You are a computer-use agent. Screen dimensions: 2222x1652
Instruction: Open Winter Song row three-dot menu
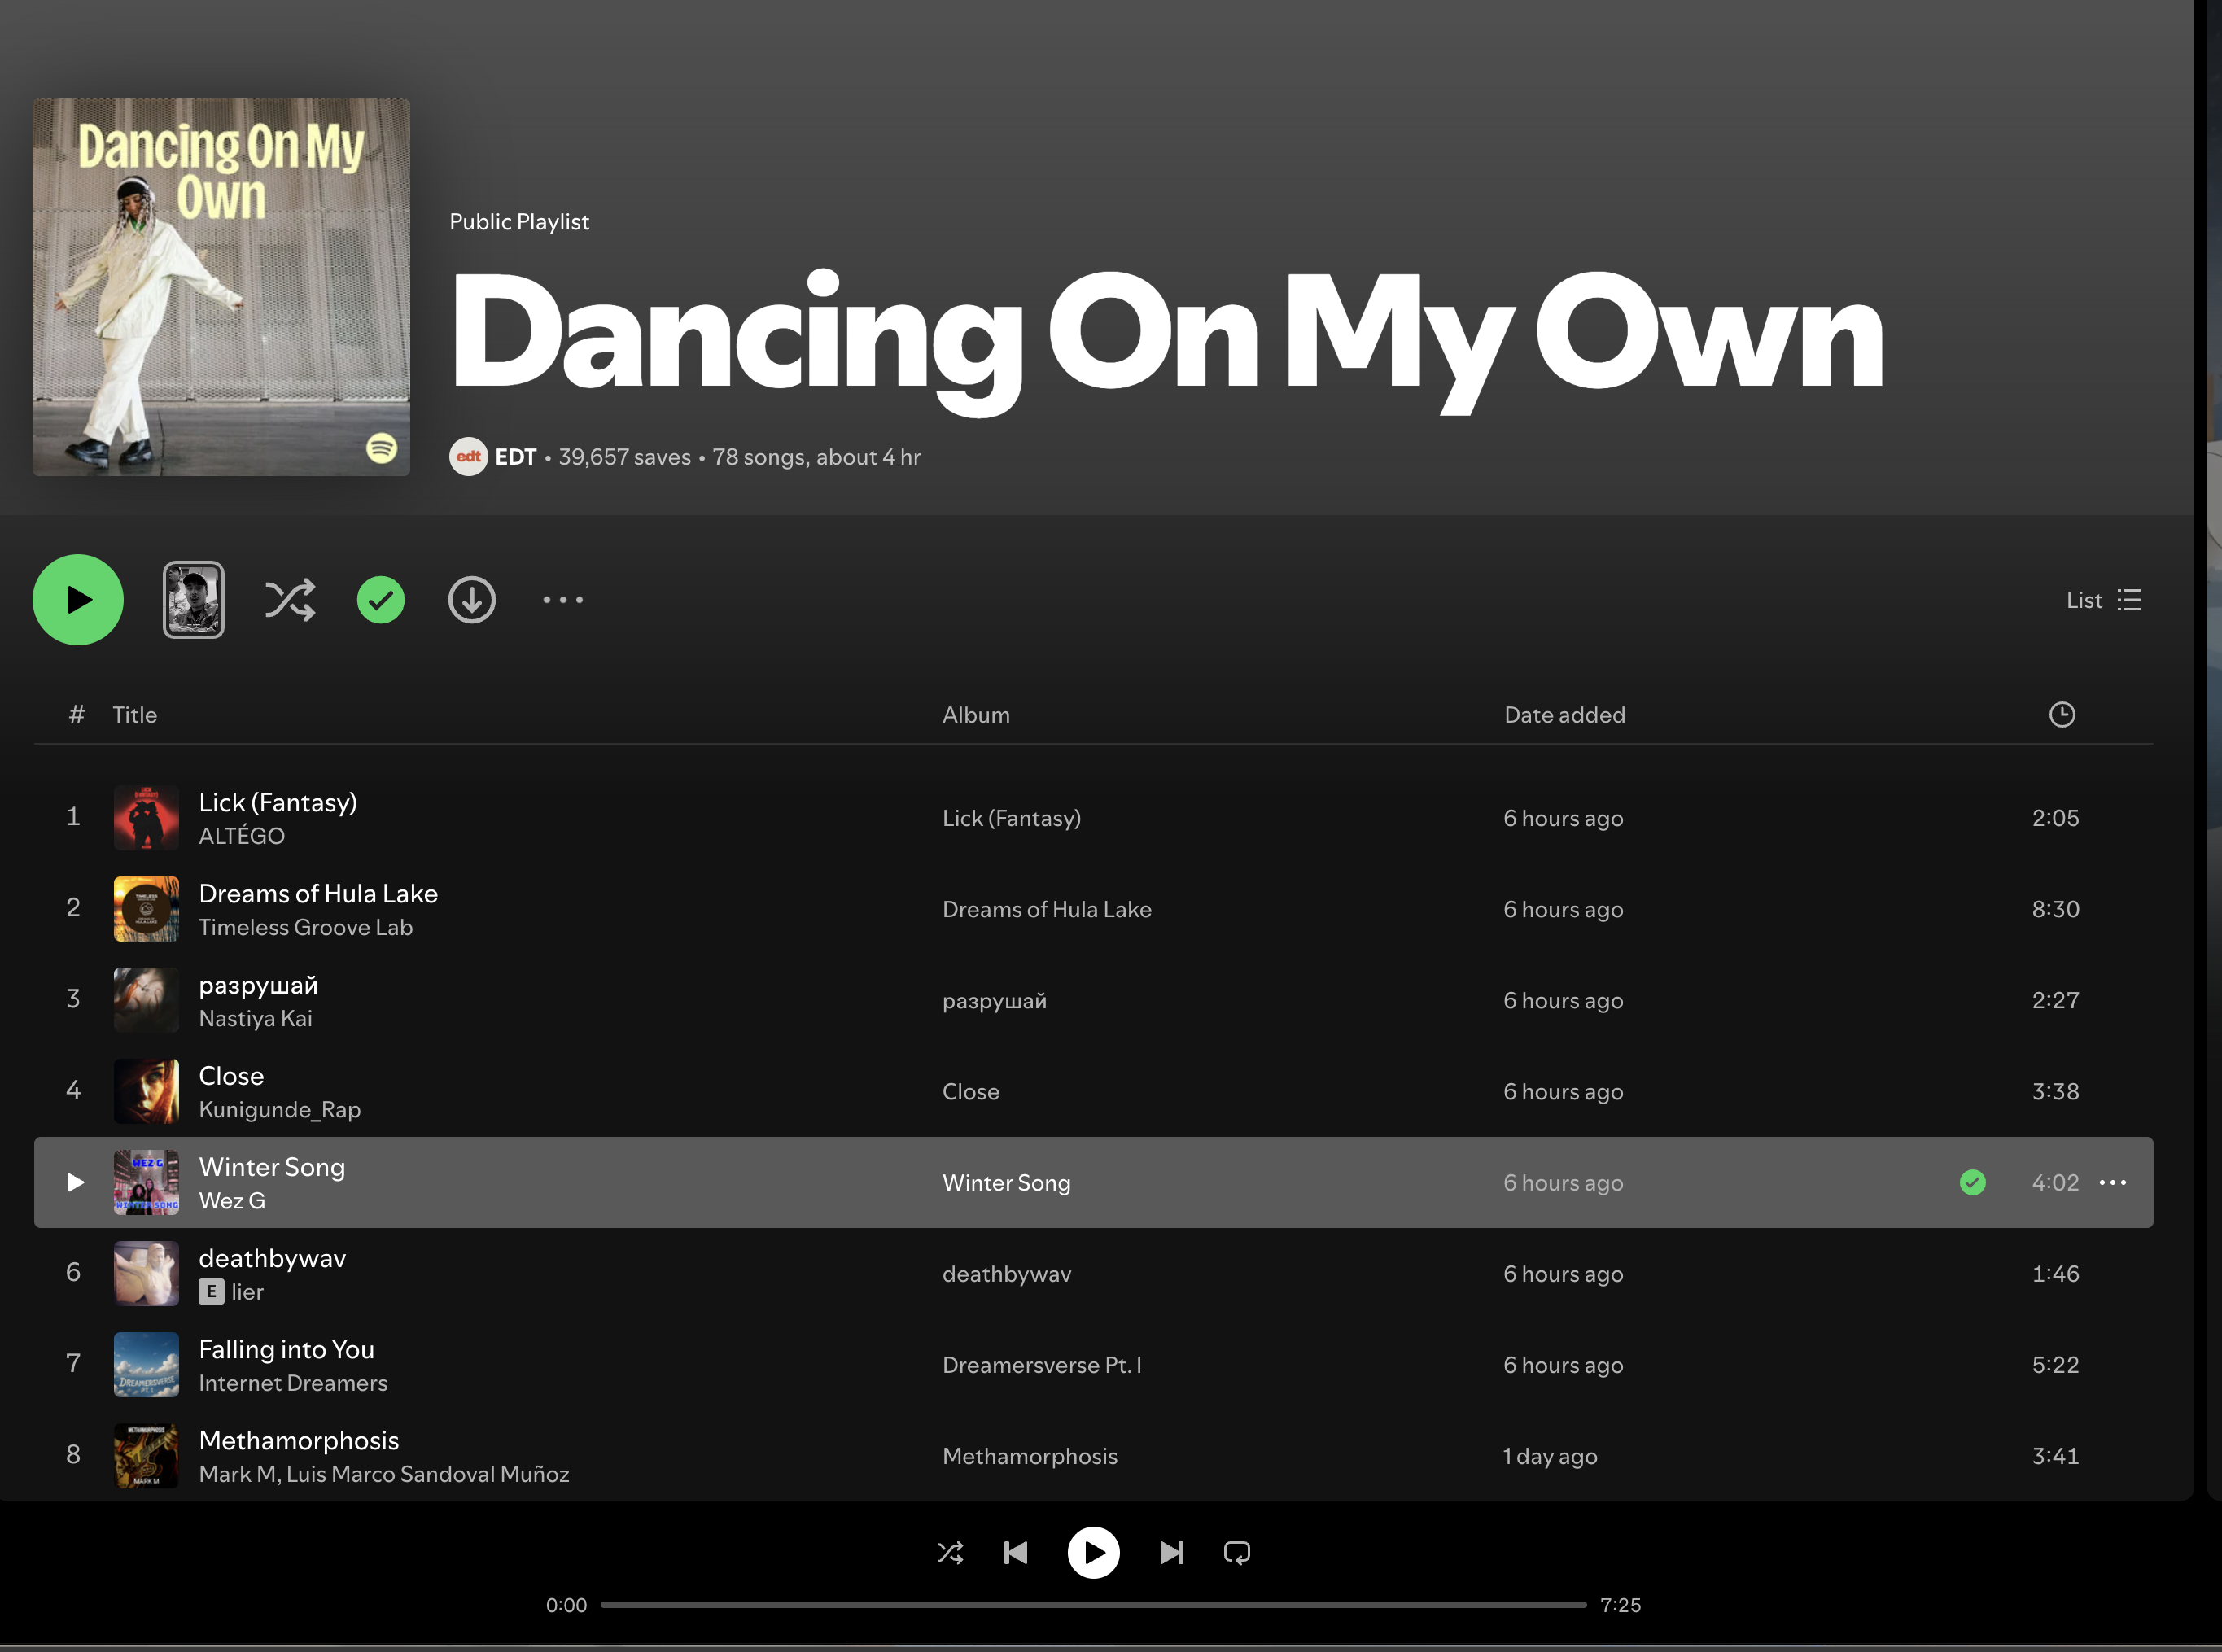[2112, 1183]
